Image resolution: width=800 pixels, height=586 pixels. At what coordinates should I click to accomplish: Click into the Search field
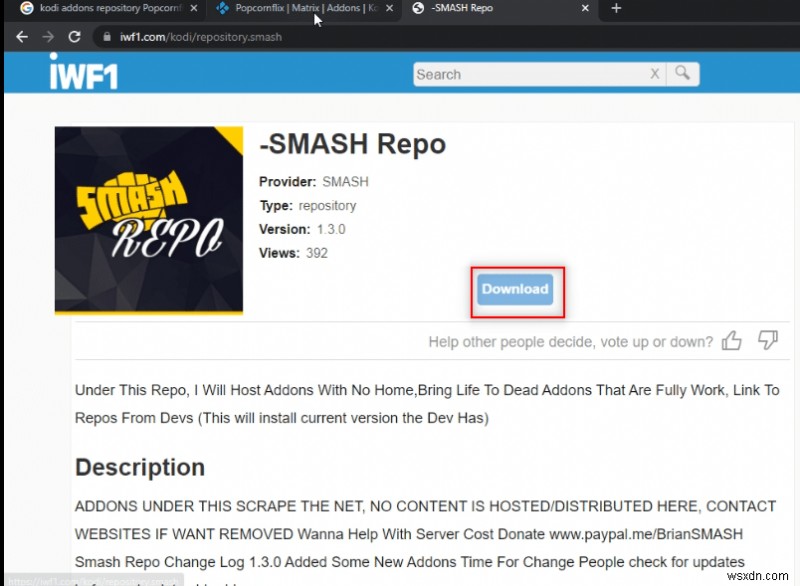(530, 74)
